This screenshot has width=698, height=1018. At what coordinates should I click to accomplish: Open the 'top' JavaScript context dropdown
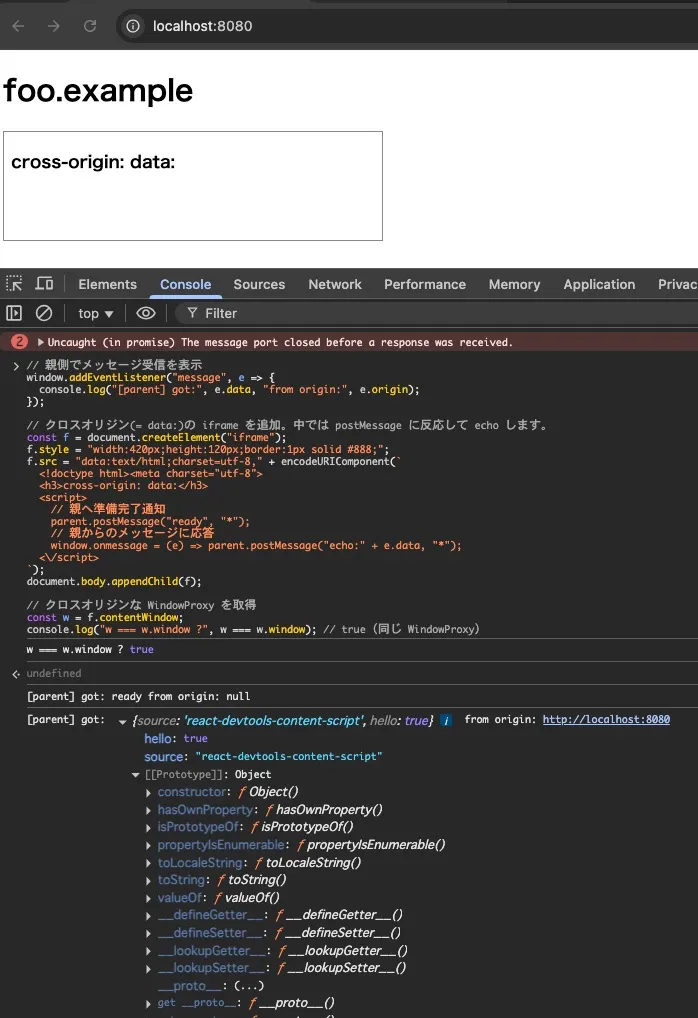tap(96, 313)
